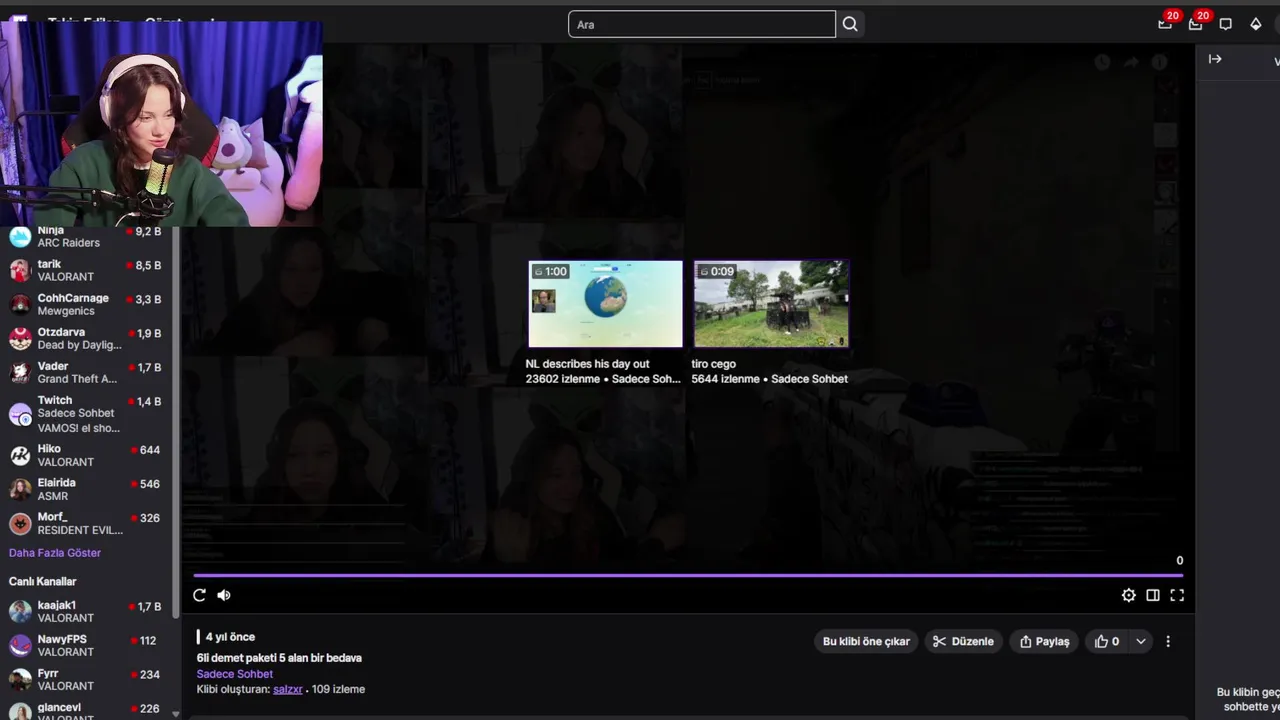Open tiro cego clip thumbnail
1280x720 pixels.
click(771, 304)
